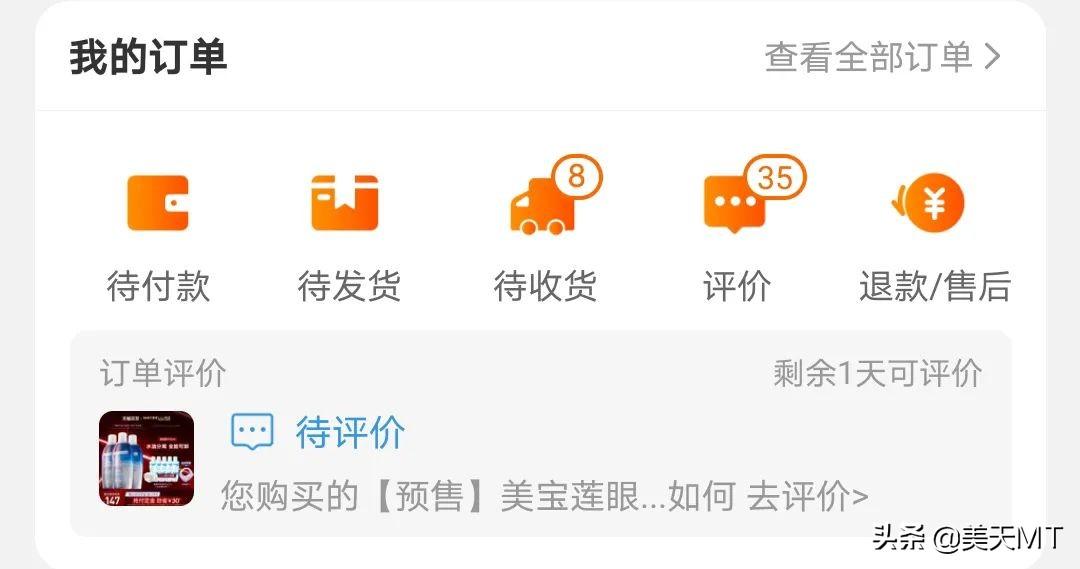The image size is (1080, 569).
Task: Tap the blue 待评价 text
Action: [x=351, y=433]
